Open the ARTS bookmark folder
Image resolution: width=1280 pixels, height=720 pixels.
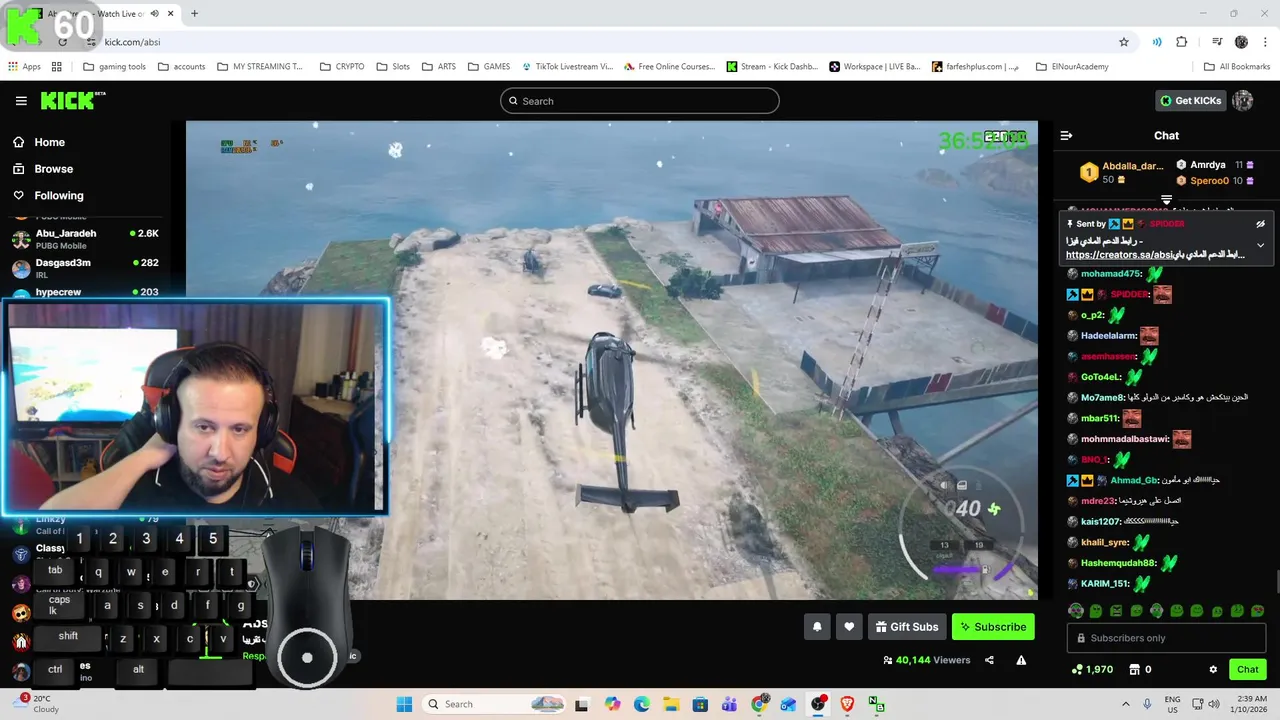click(x=438, y=67)
